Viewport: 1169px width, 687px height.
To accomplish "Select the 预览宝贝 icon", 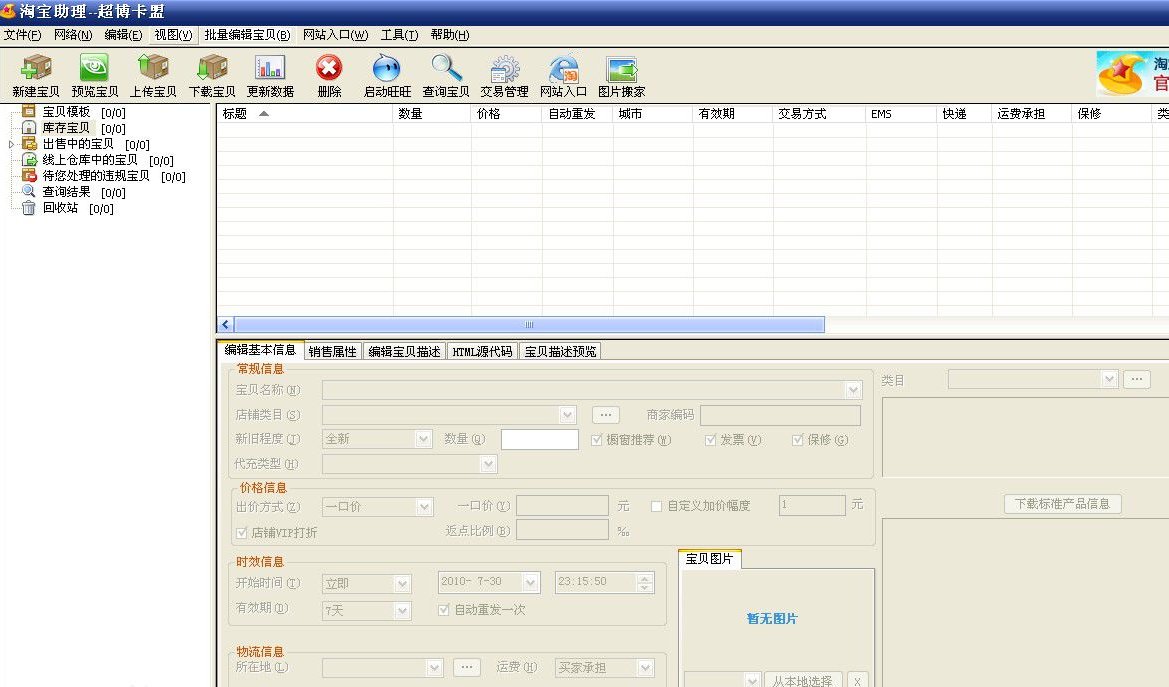I will [94, 72].
